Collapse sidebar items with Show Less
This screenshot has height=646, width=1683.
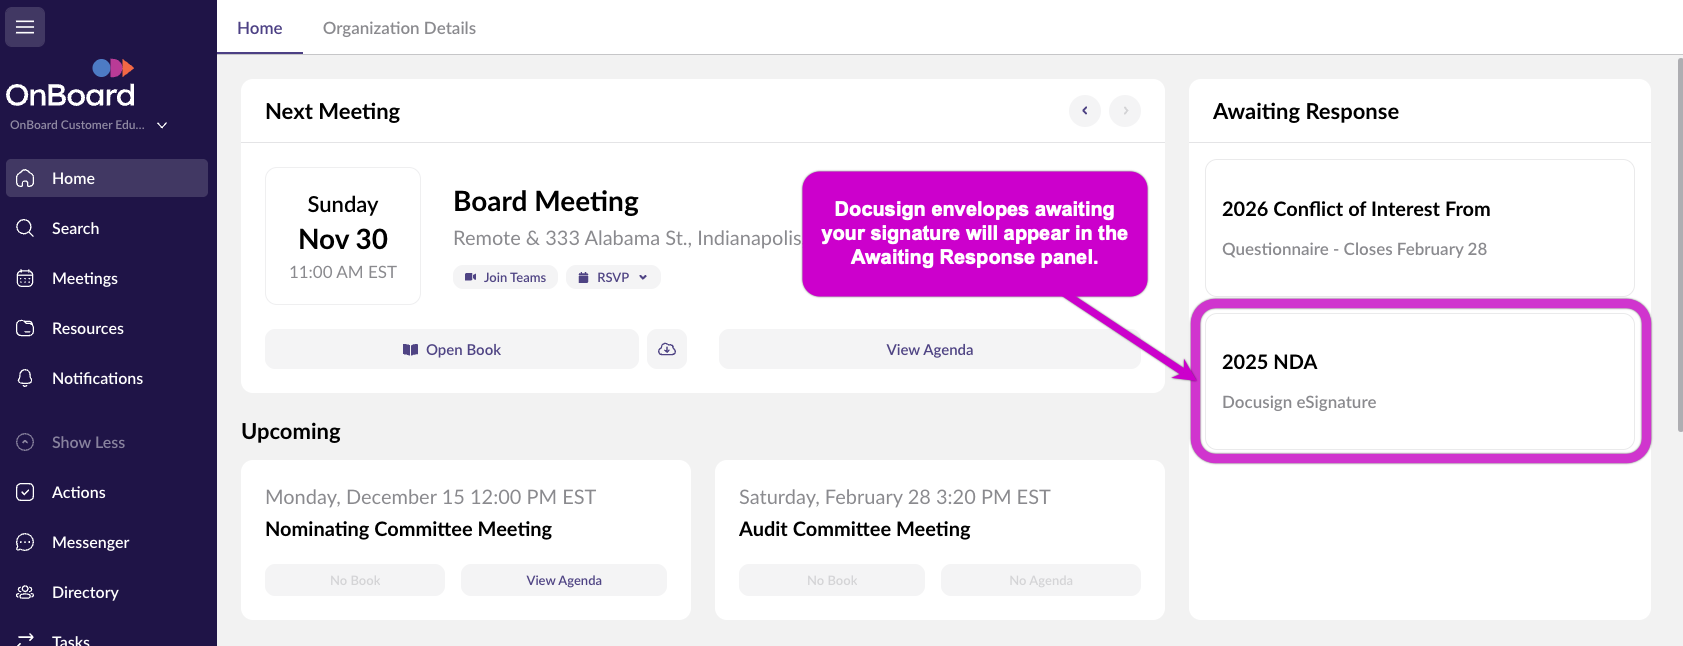[88, 442]
